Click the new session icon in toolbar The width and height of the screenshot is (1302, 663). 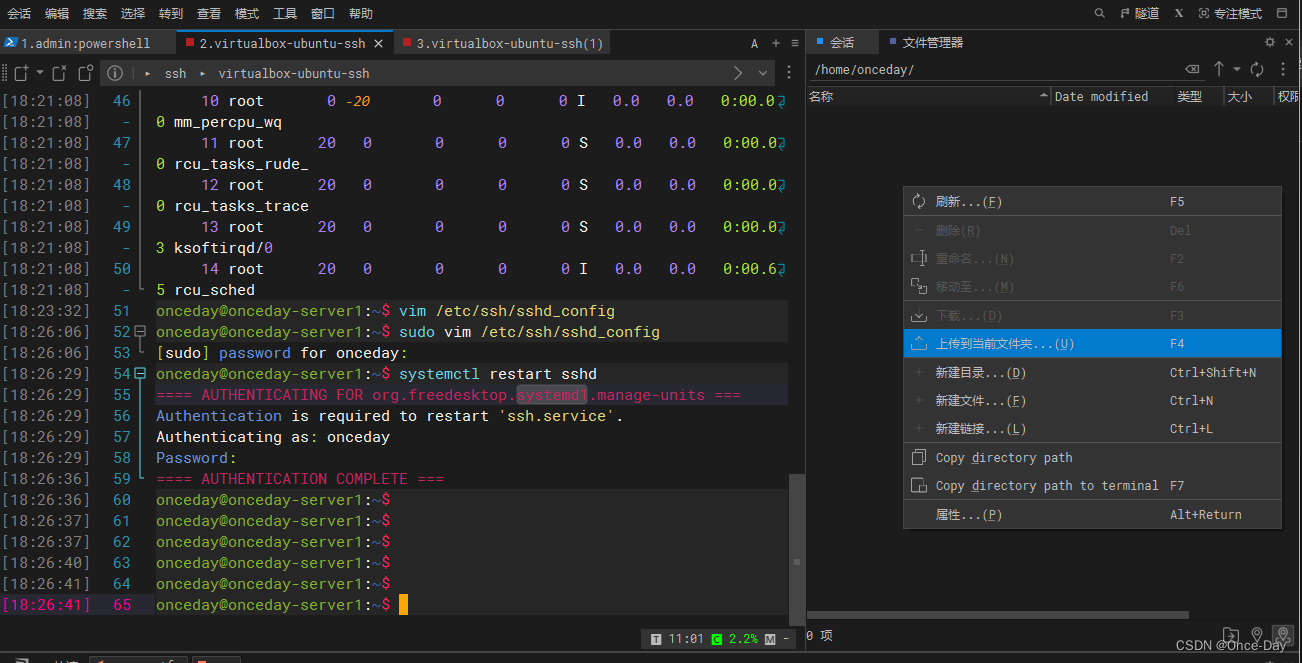20,73
